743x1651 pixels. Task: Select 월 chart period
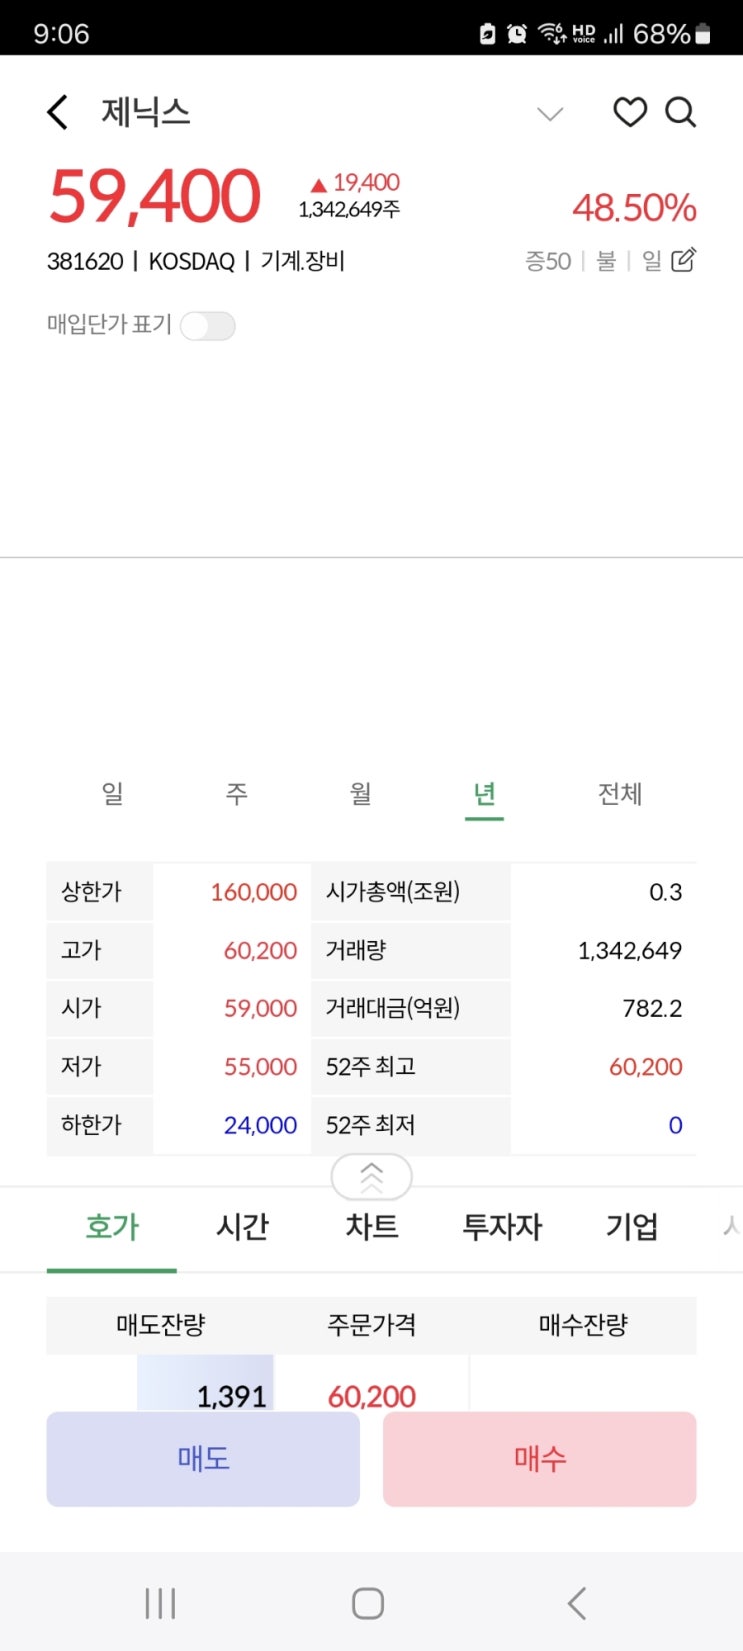coord(360,794)
